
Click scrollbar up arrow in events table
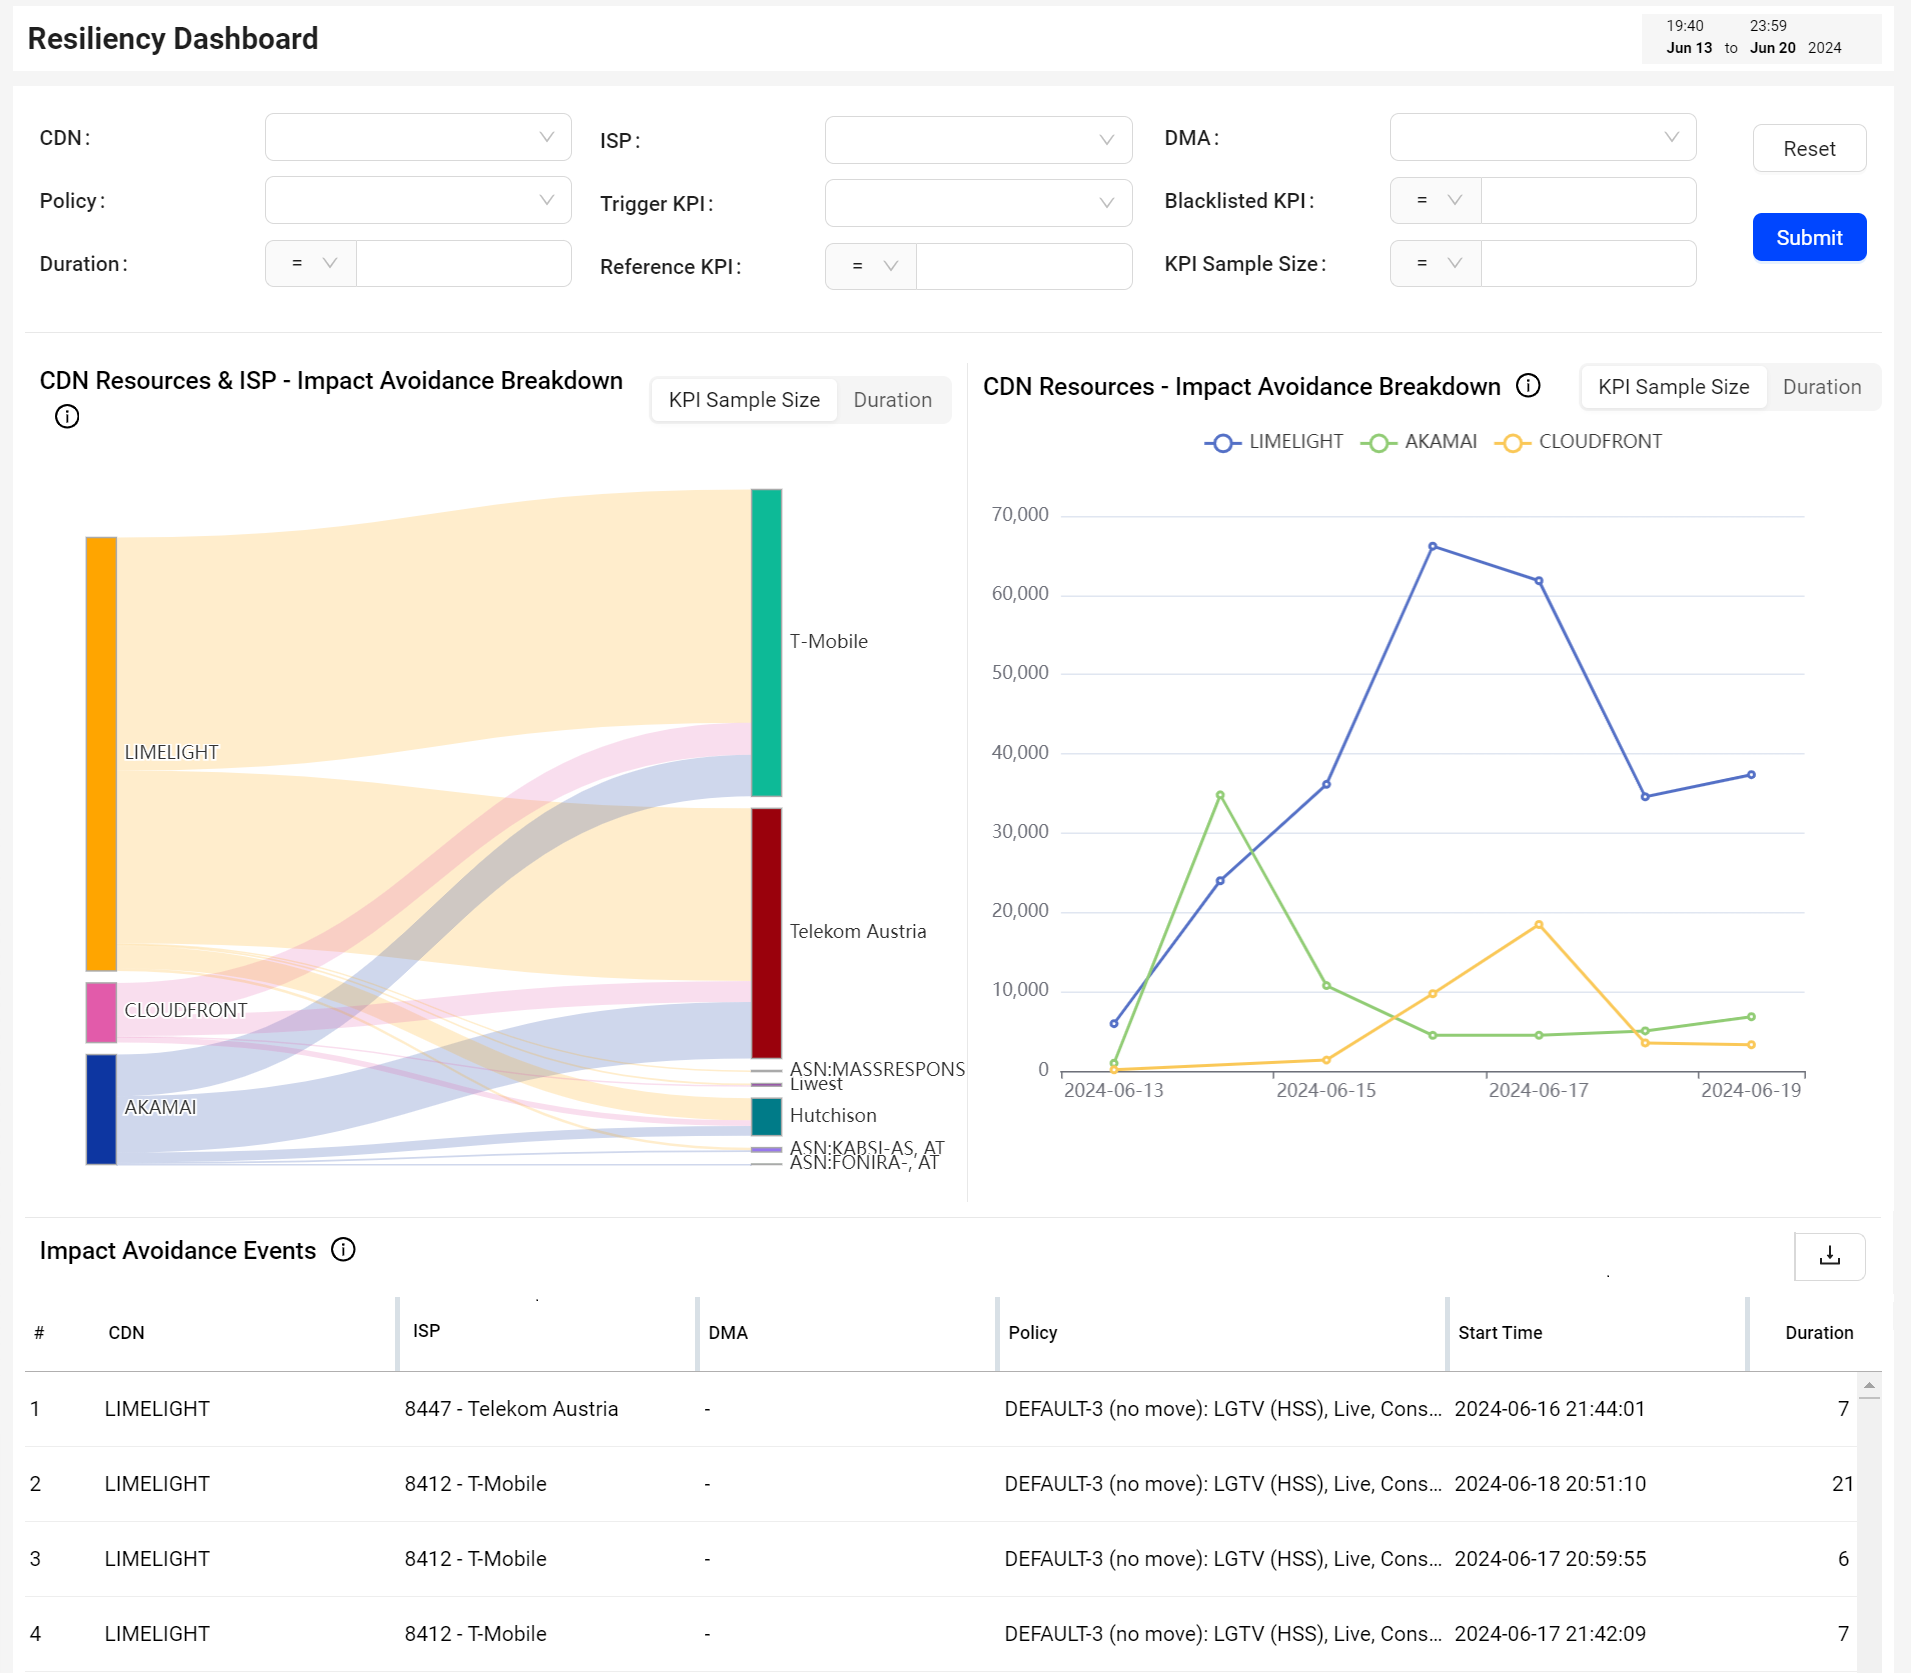1868,1386
